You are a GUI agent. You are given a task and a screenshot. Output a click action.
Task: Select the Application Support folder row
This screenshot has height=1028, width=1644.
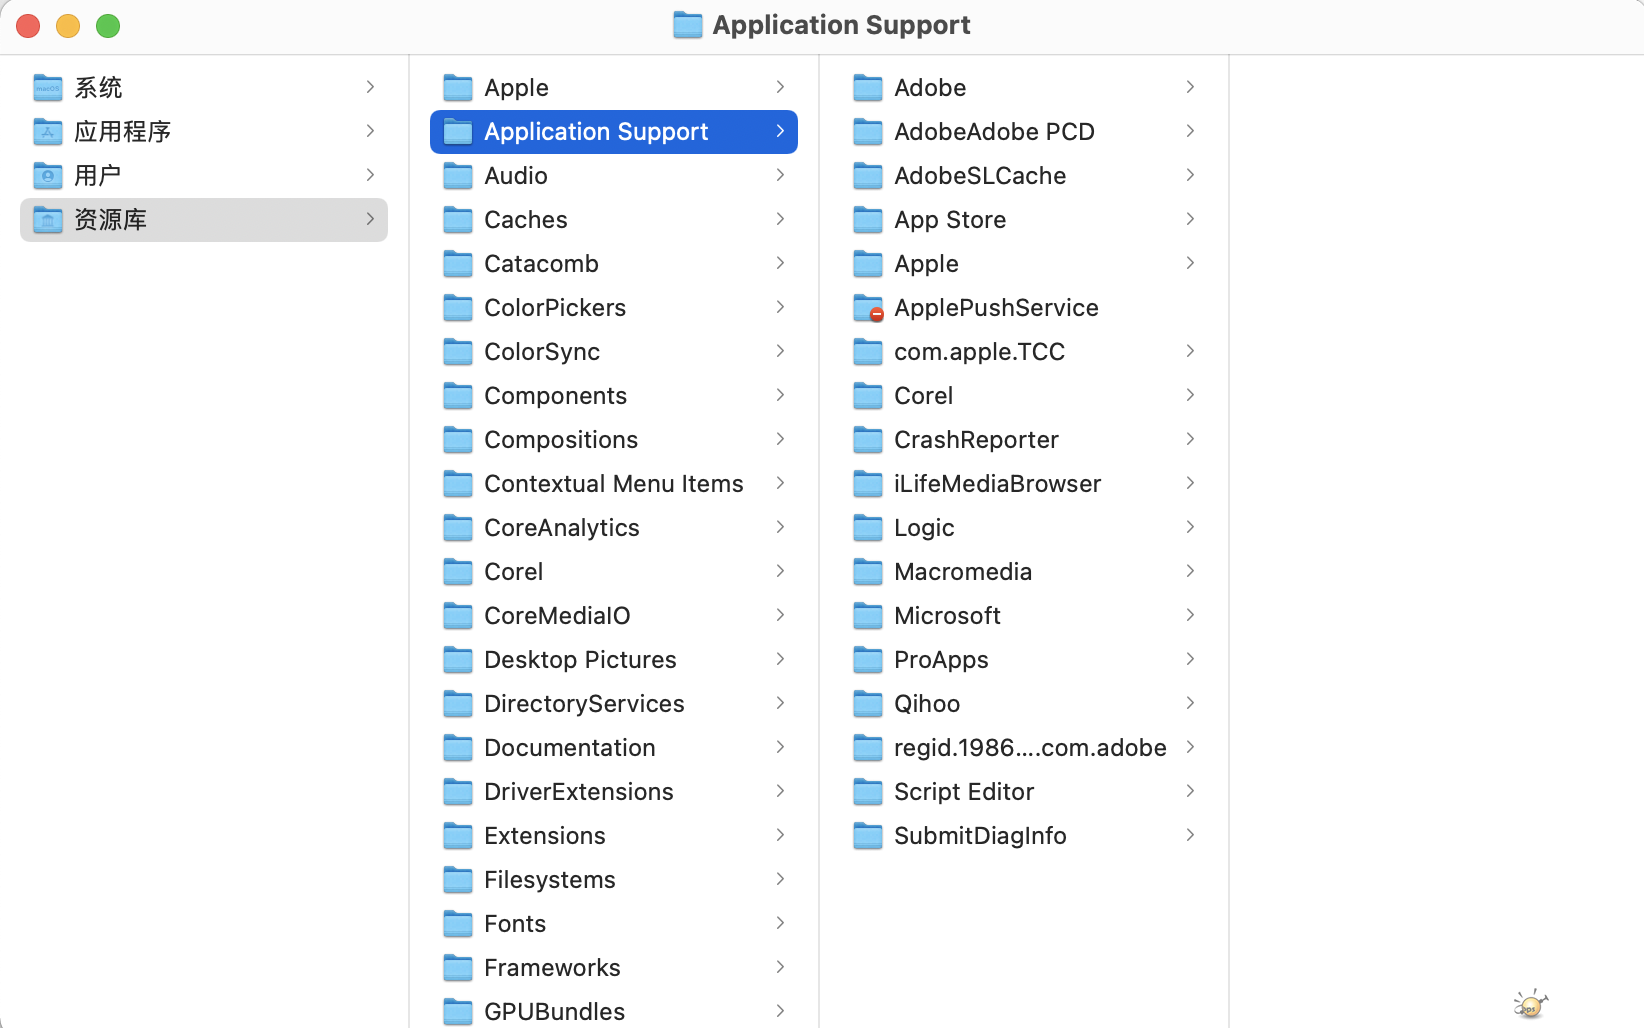[614, 132]
